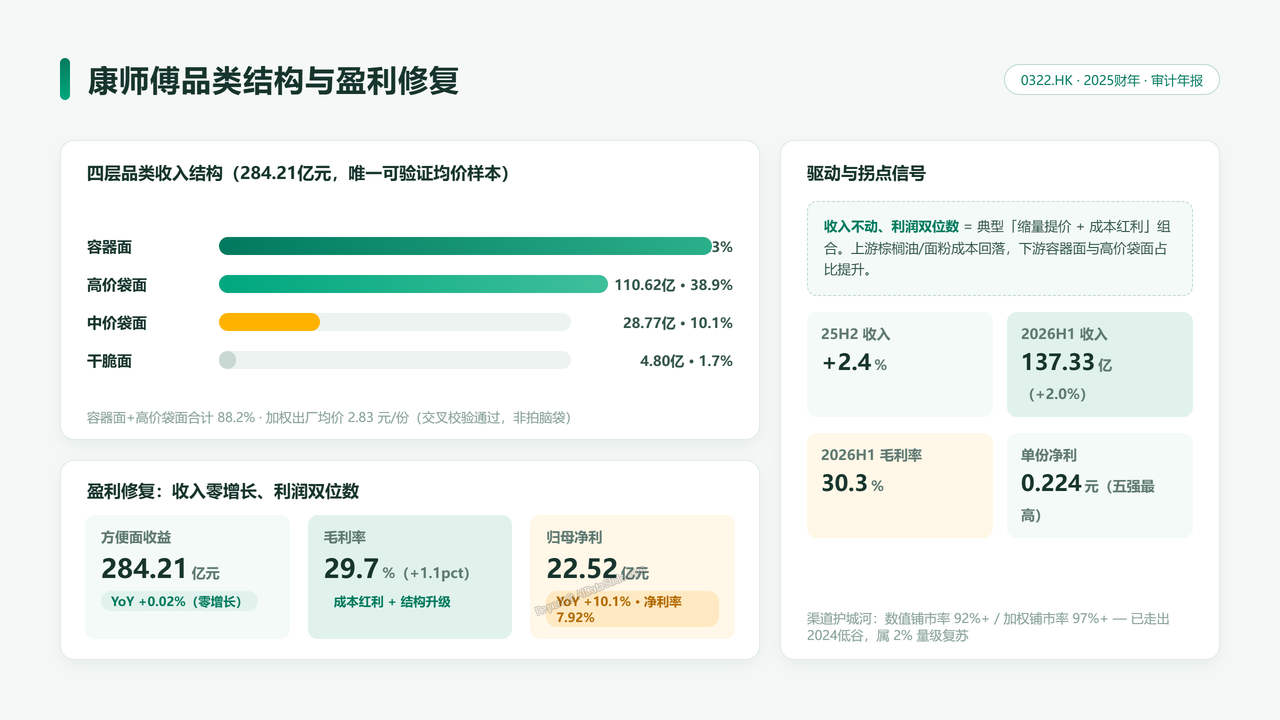Select the 中价袋面 yellow bar

point(269,322)
